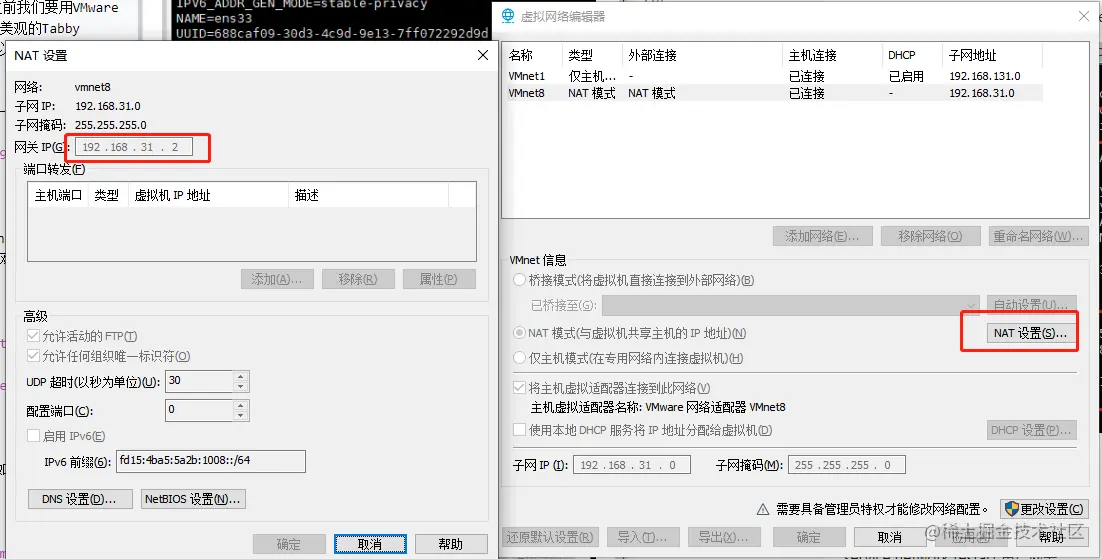Open DNS 设置(D)... in NAT dialog
The image size is (1102, 559).
click(80, 499)
